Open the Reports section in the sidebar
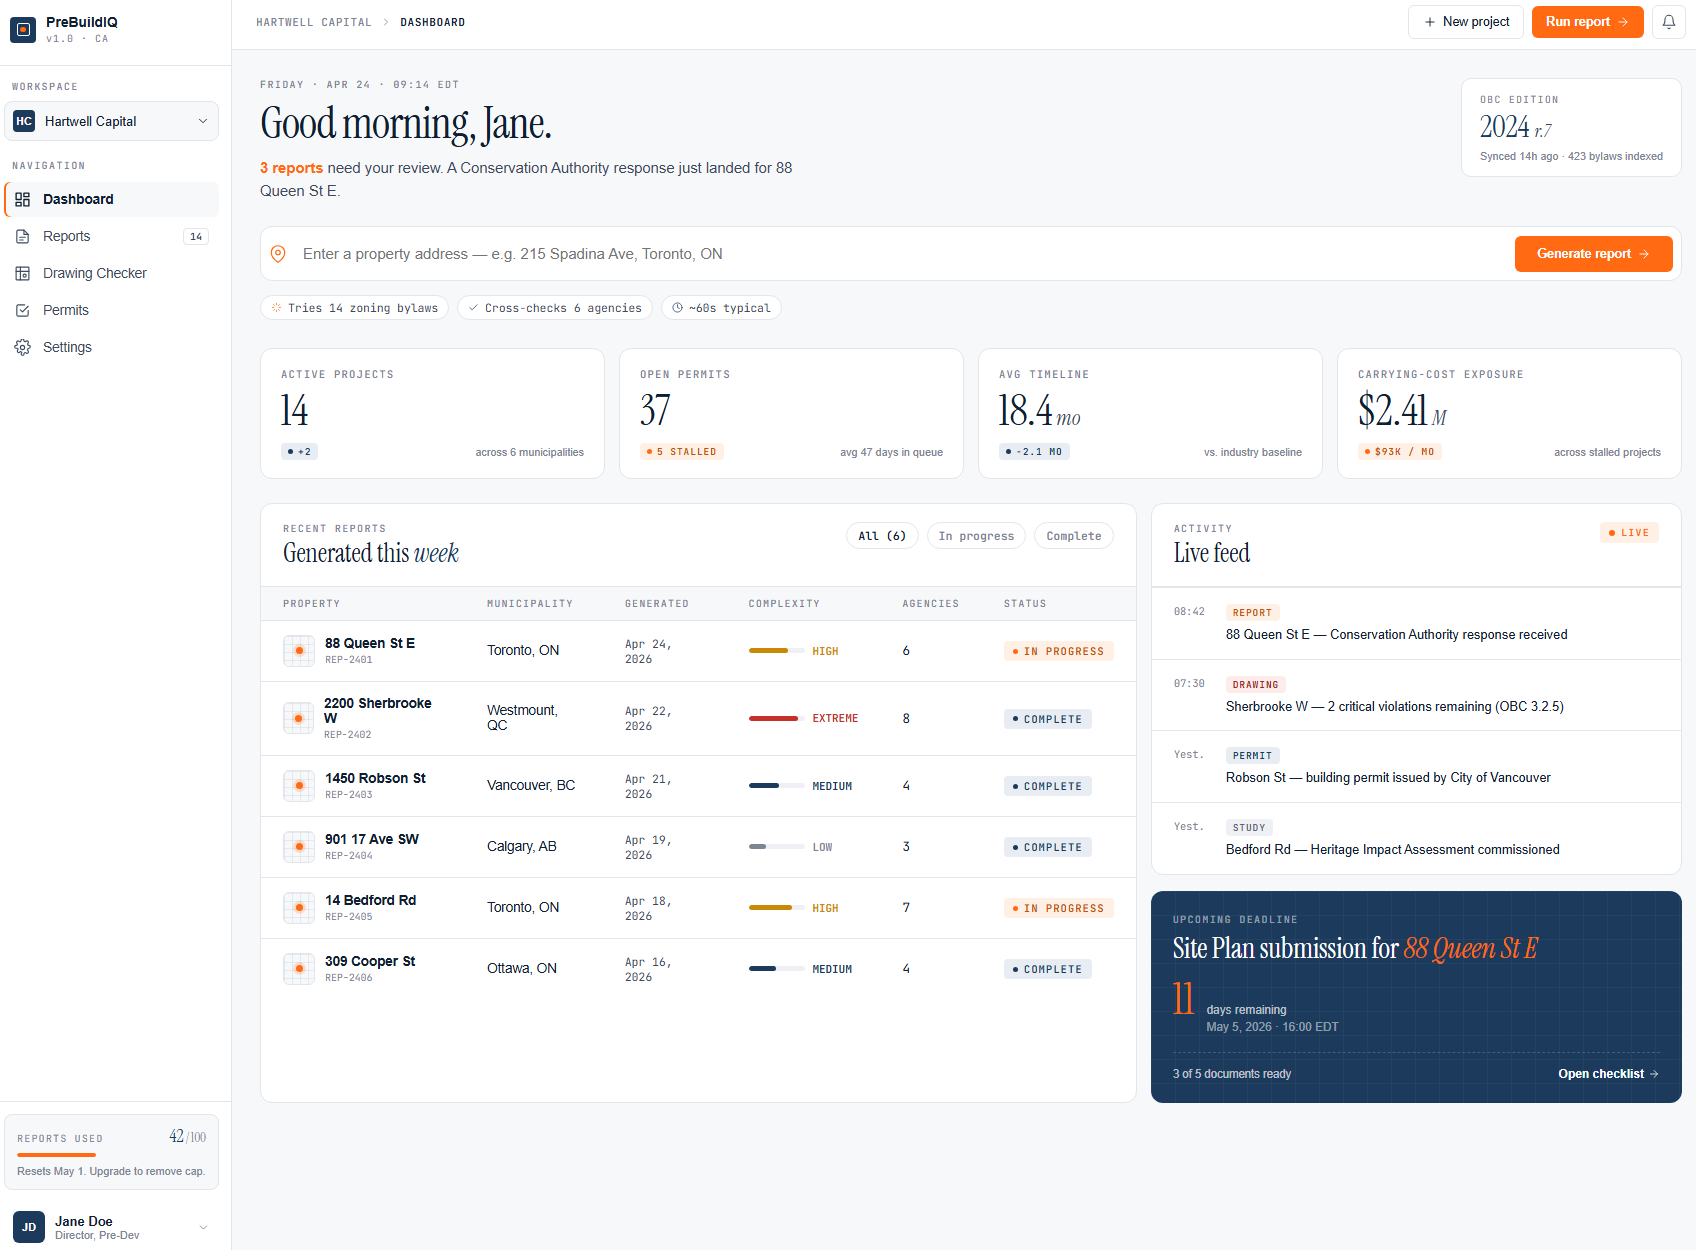Viewport: 1696px width, 1250px height. [x=66, y=236]
